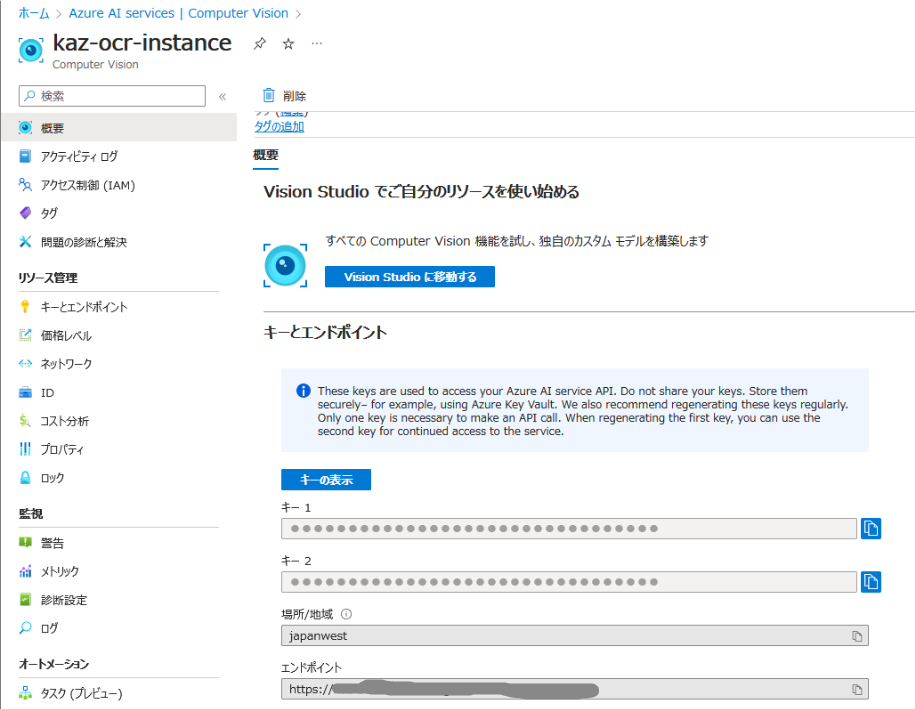This screenshot has height=709, width=915.
Task: Go to ホーム breadcrumb
Action: (34, 13)
